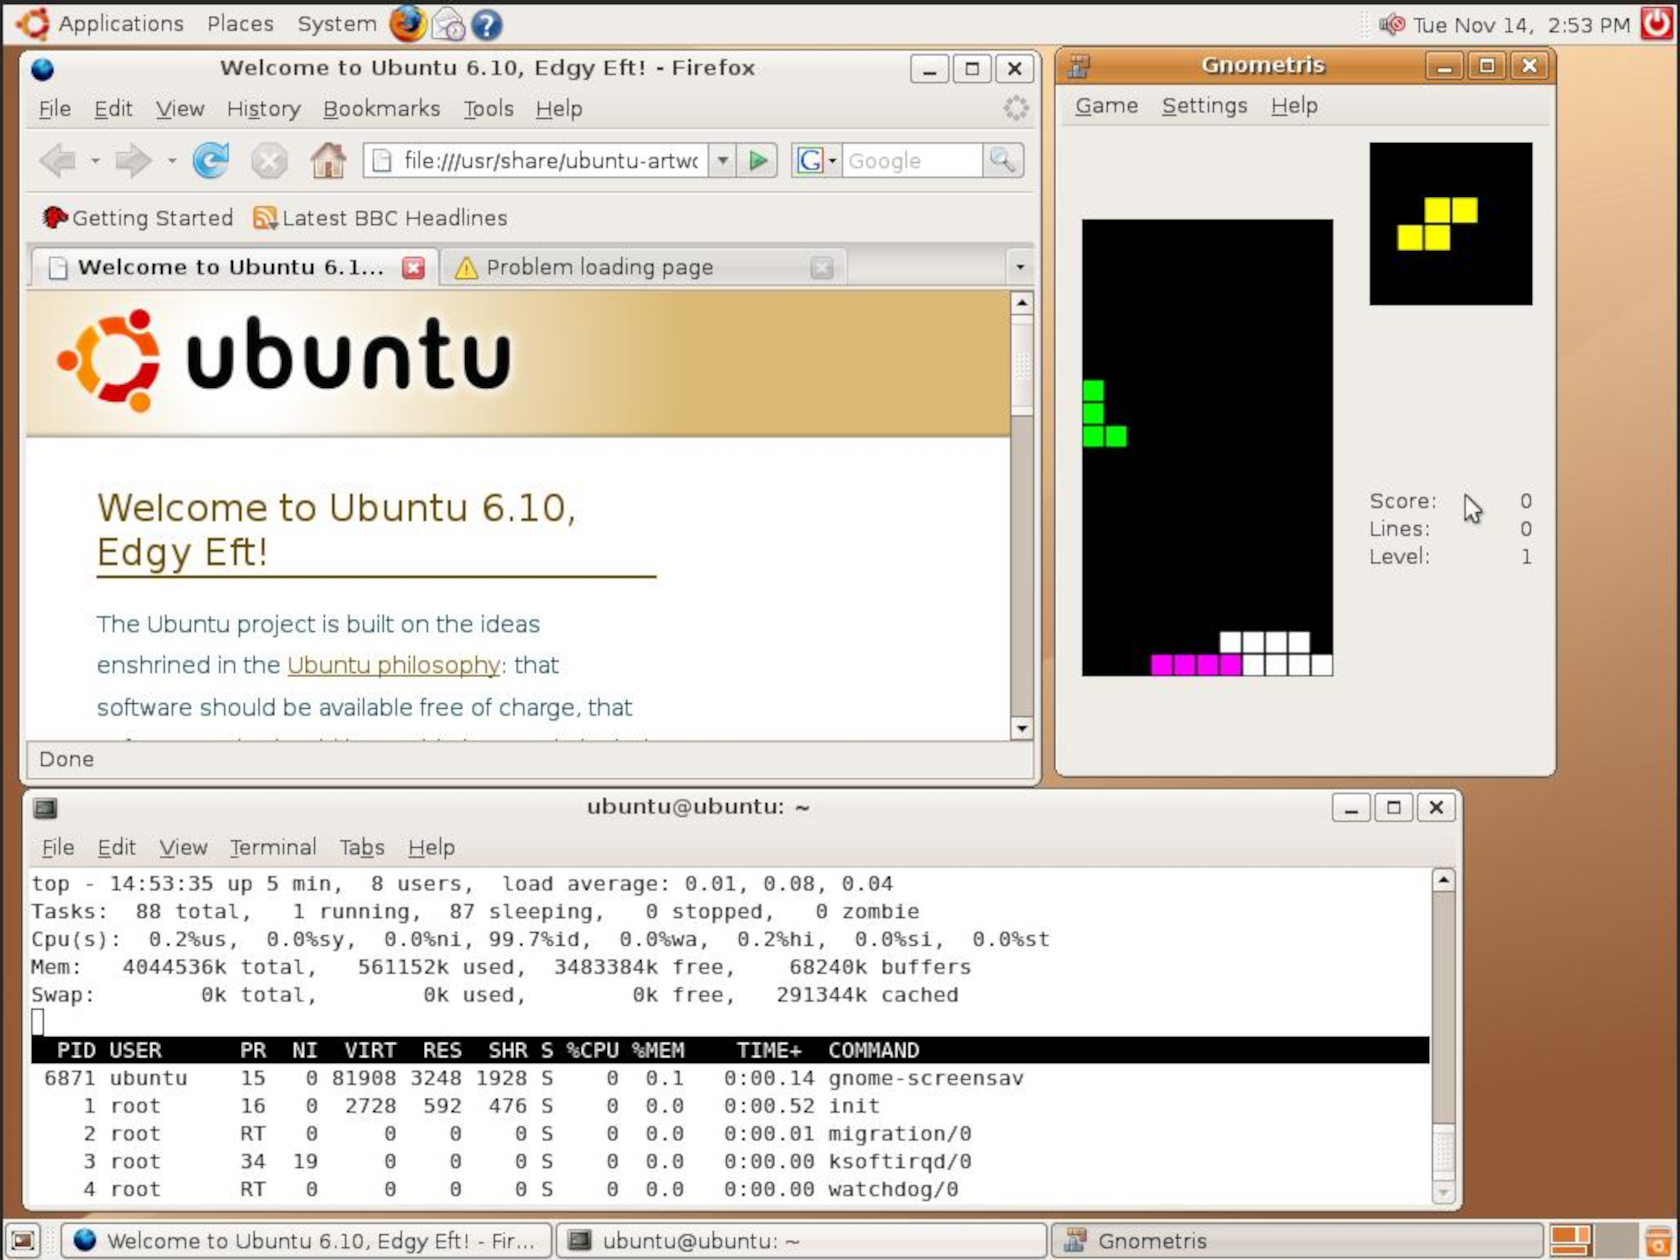This screenshot has height=1260, width=1680.
Task: Open the Help launcher icon on panel
Action: click(x=486, y=24)
